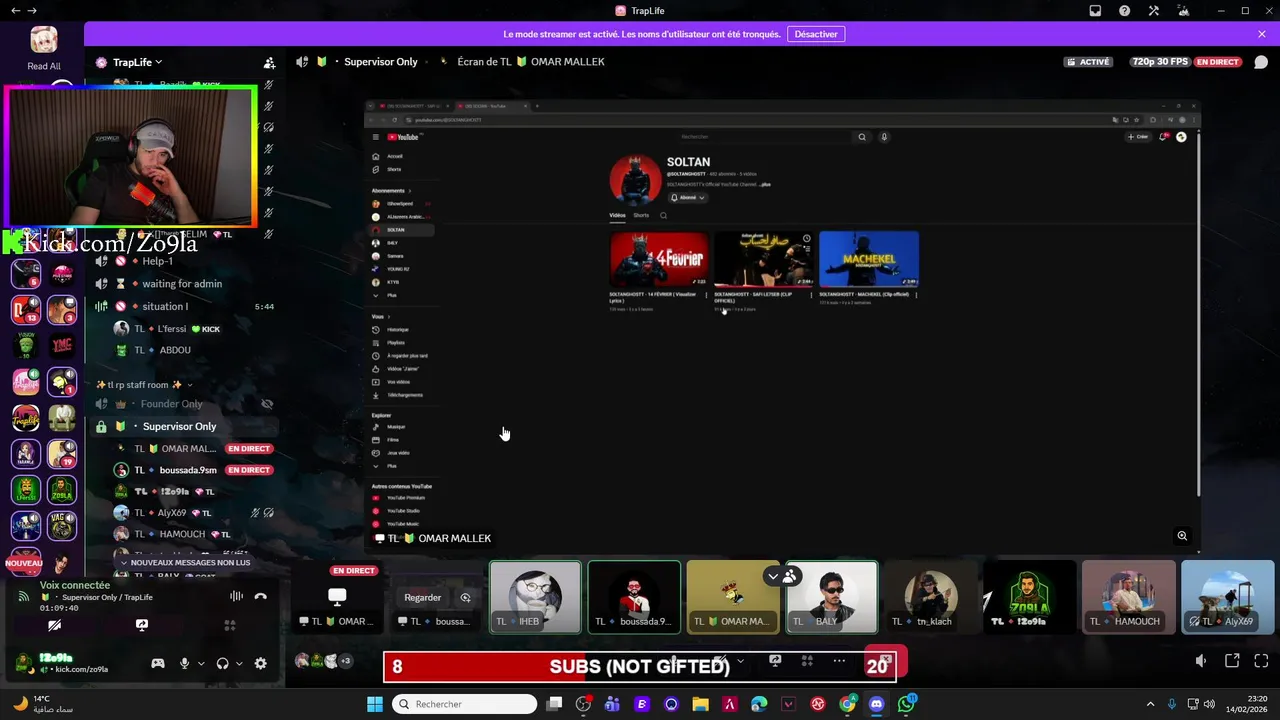Select user ABDOU in channel list
Viewport: 1280px width, 720px height.
point(175,350)
